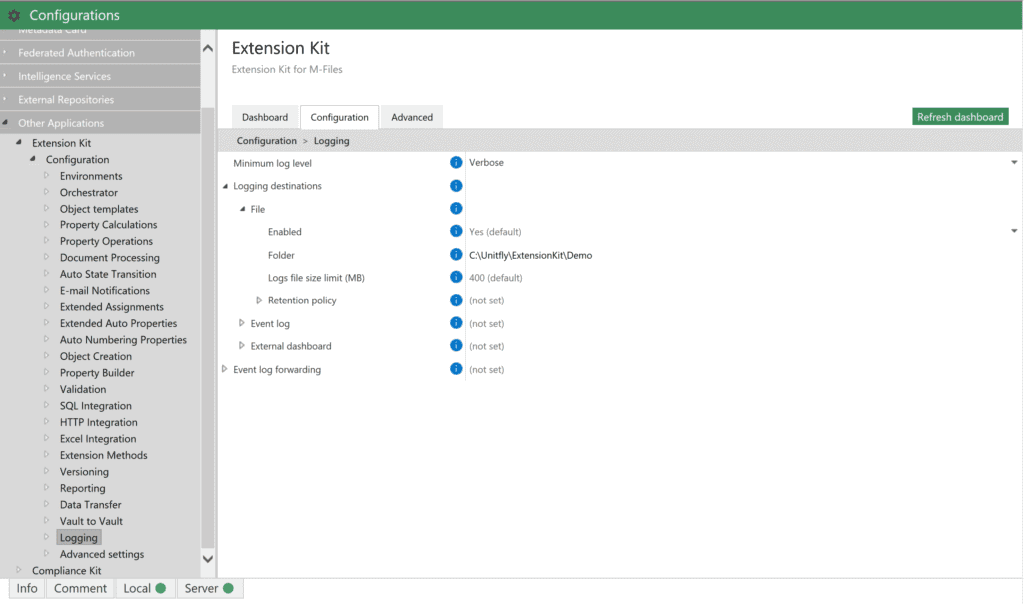
Task: Click Configuration breadcrumb link
Action: point(266,140)
